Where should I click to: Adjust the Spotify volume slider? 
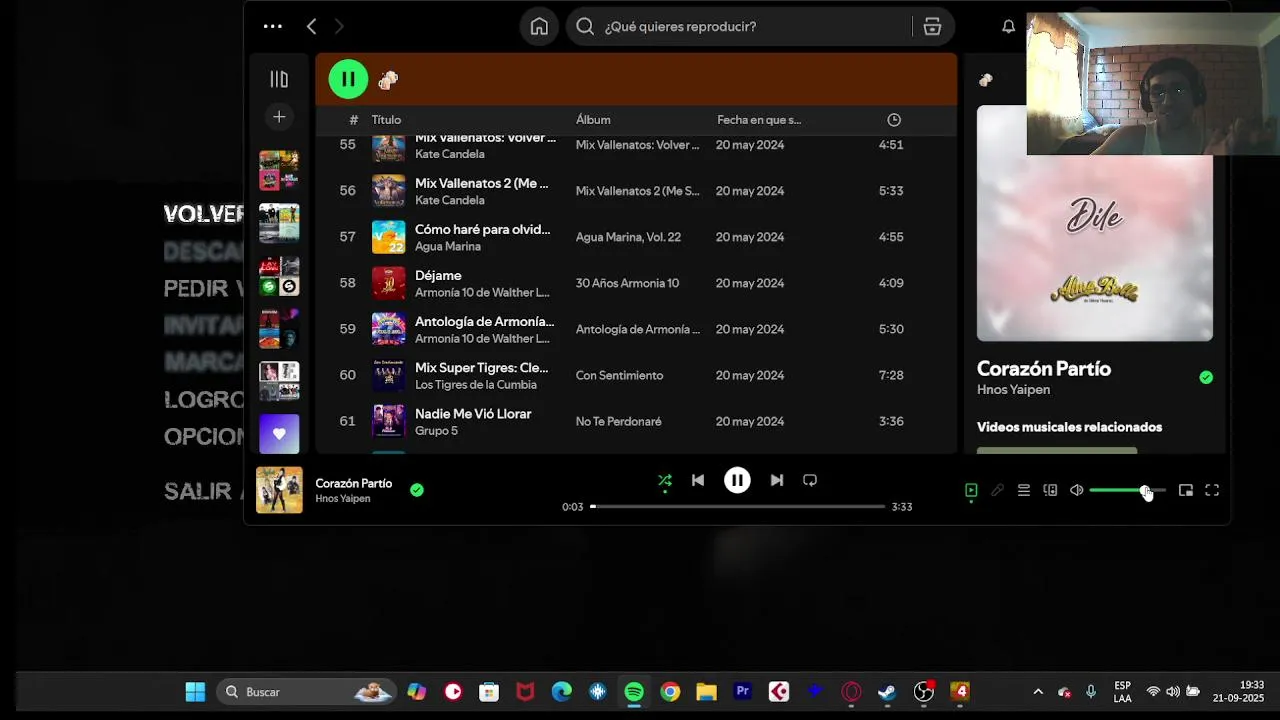point(1127,491)
